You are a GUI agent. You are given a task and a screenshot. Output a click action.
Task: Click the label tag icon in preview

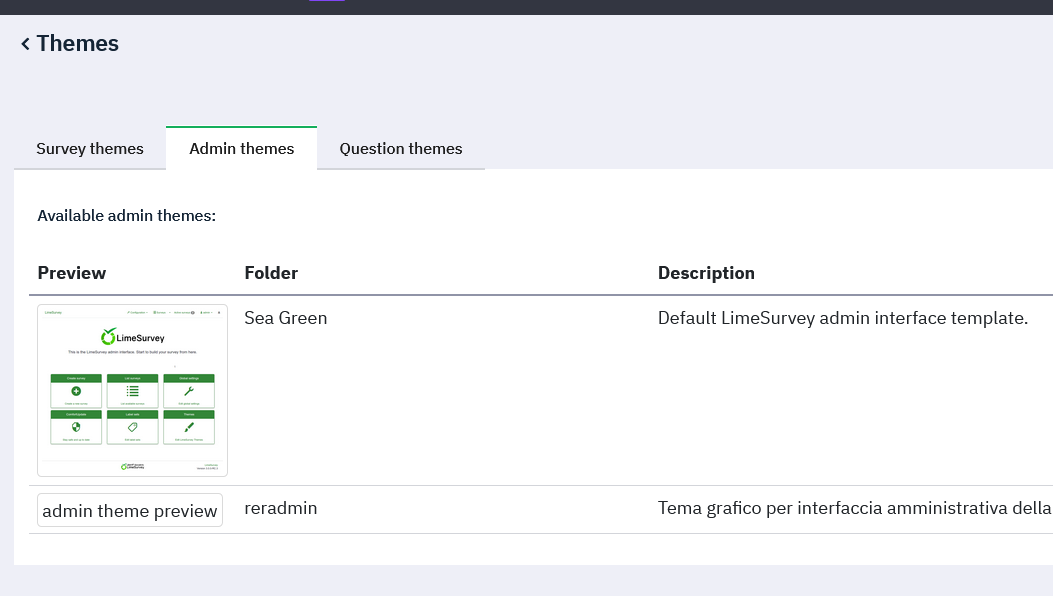tap(132, 427)
